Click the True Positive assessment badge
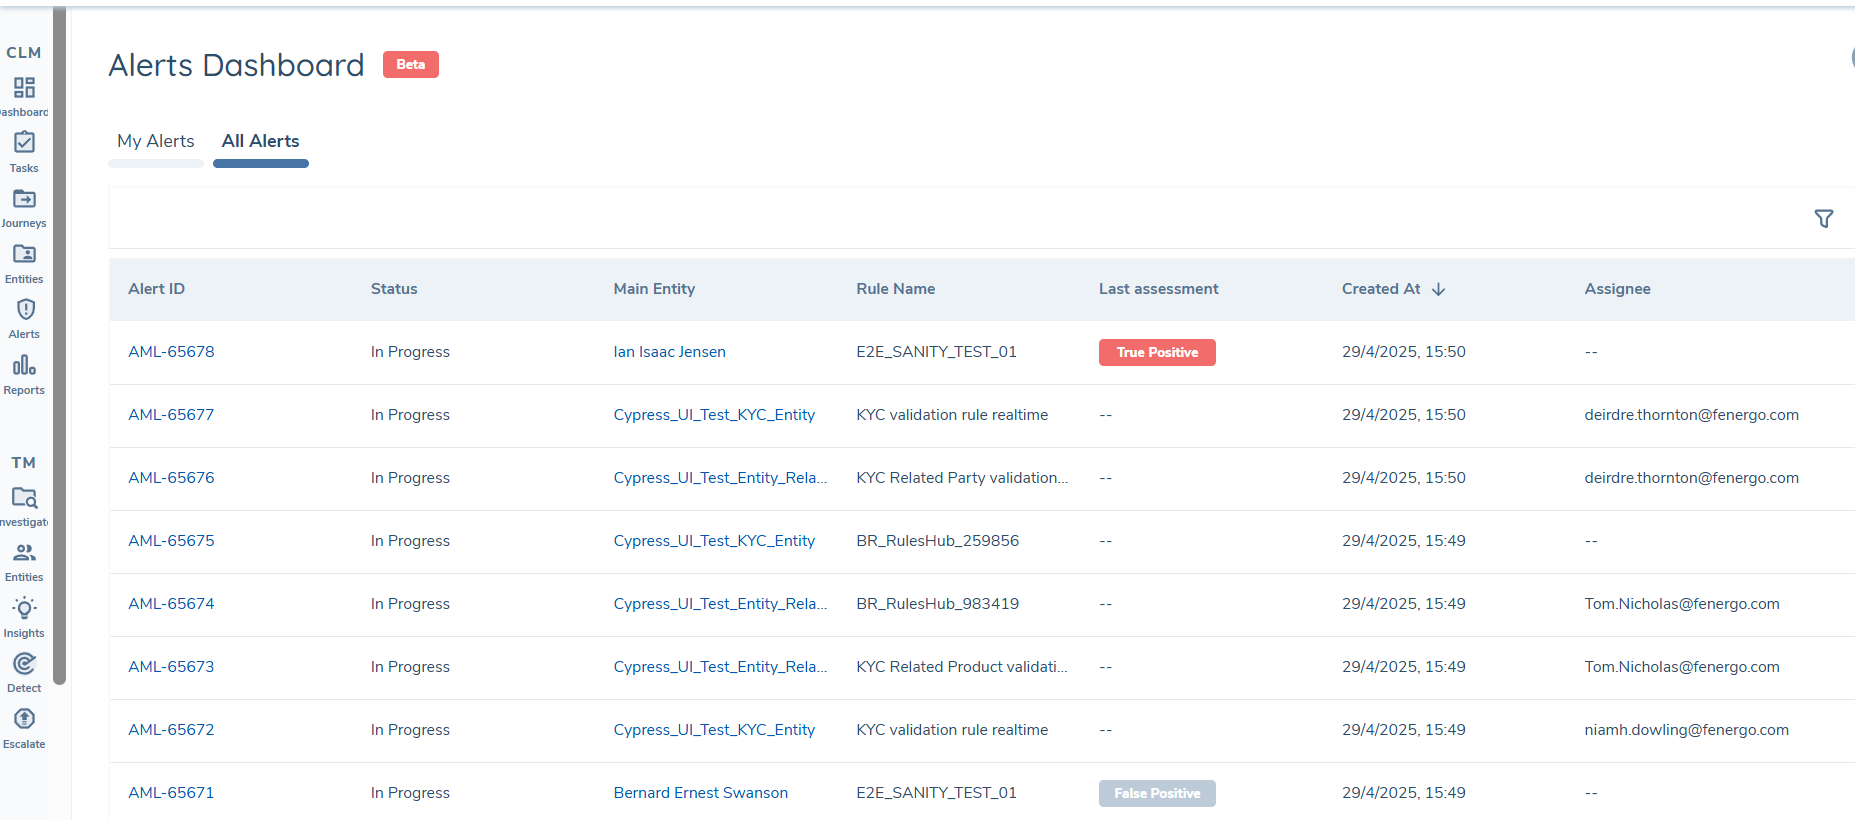The height and width of the screenshot is (820, 1855). coord(1156,352)
